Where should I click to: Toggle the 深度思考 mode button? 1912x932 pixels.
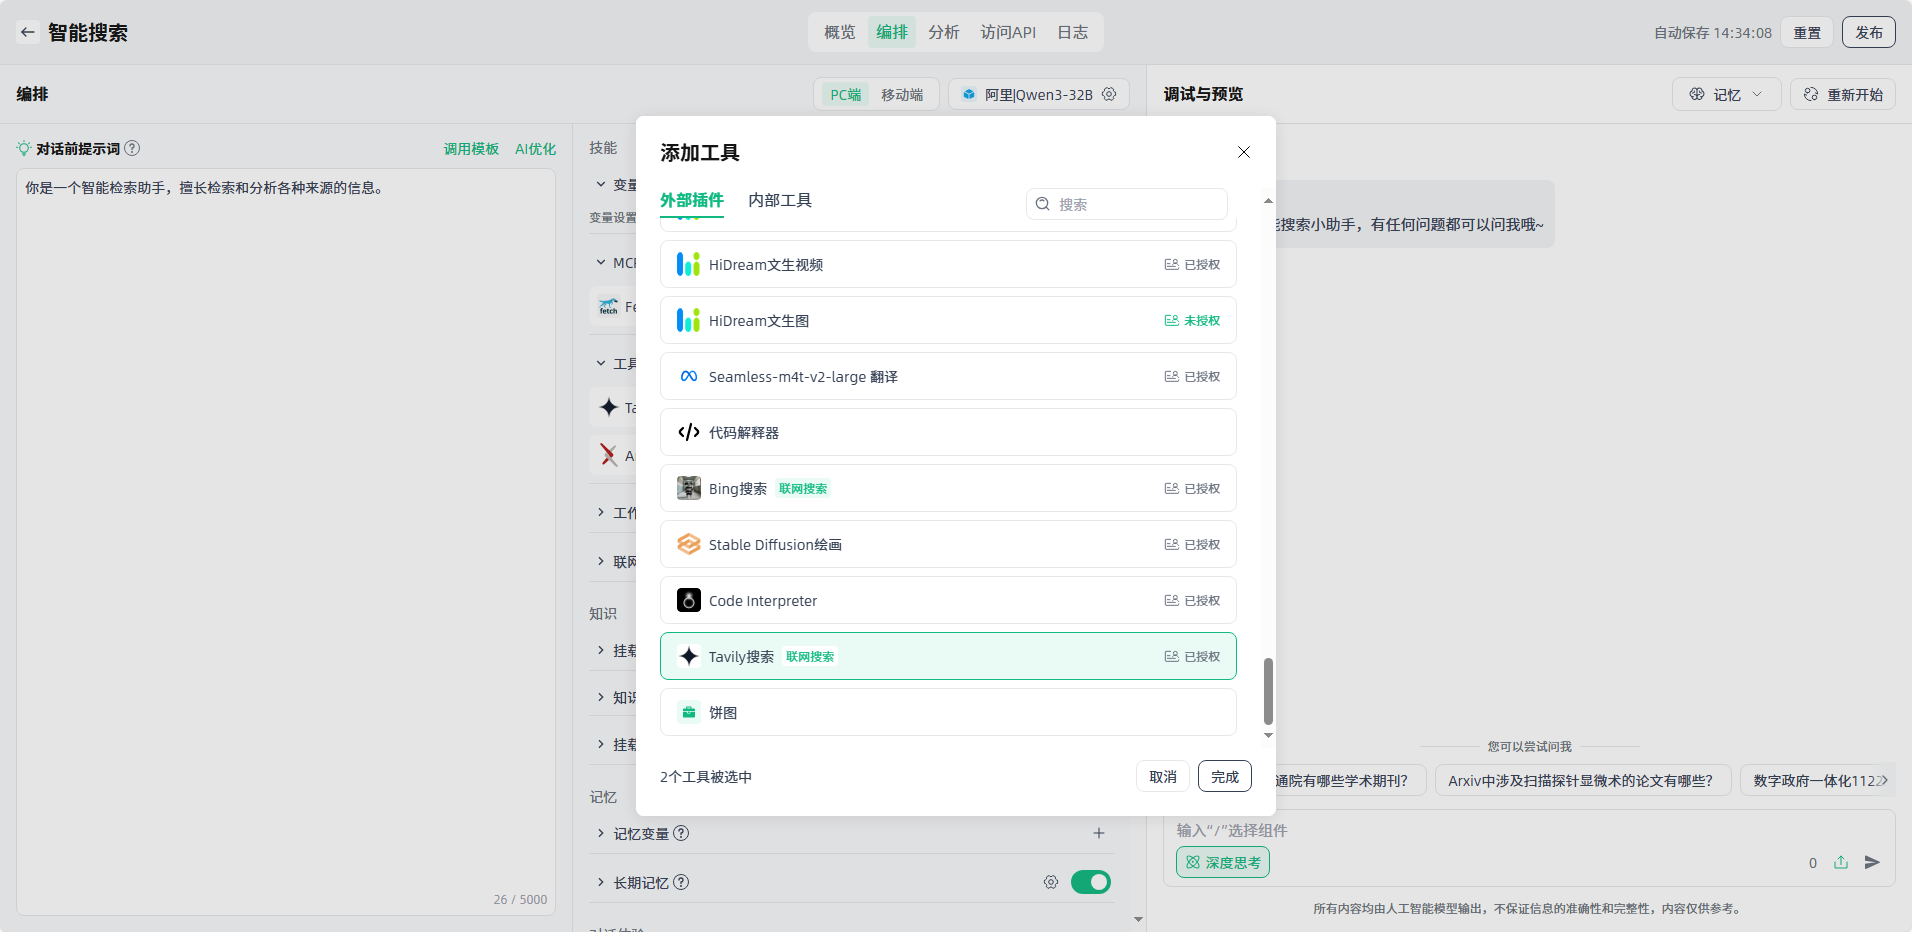coord(1222,862)
